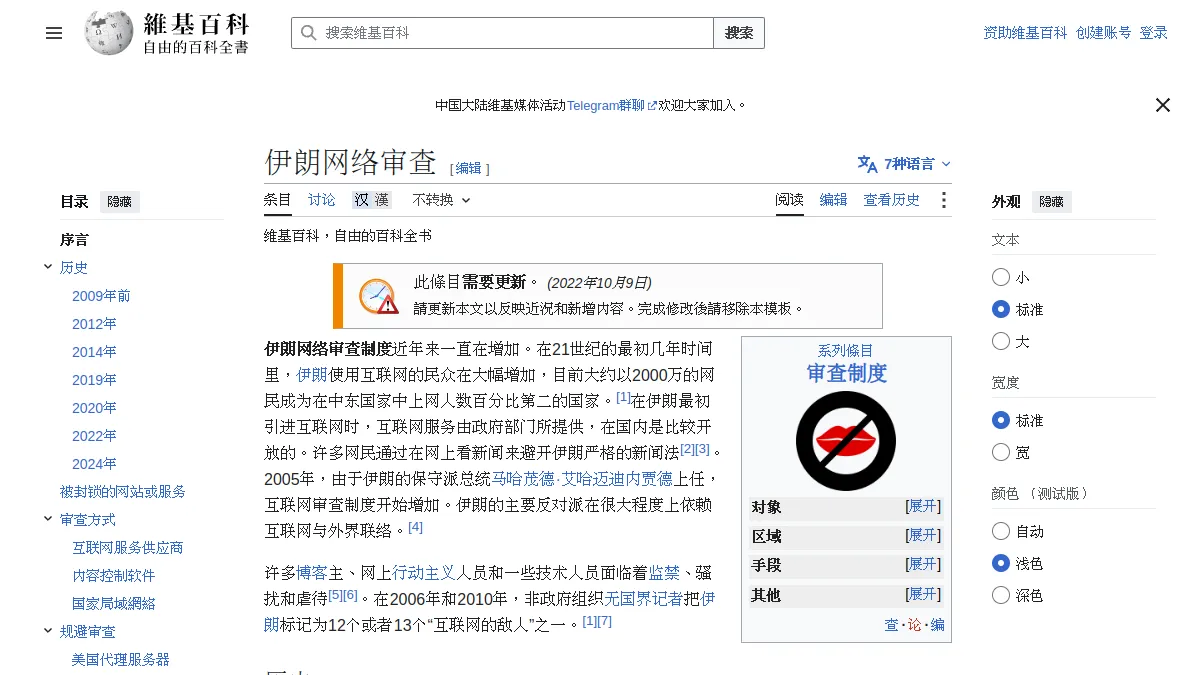The width and height of the screenshot is (1200, 675).
Task: Expand the 其他 infobox row
Action: click(923, 594)
